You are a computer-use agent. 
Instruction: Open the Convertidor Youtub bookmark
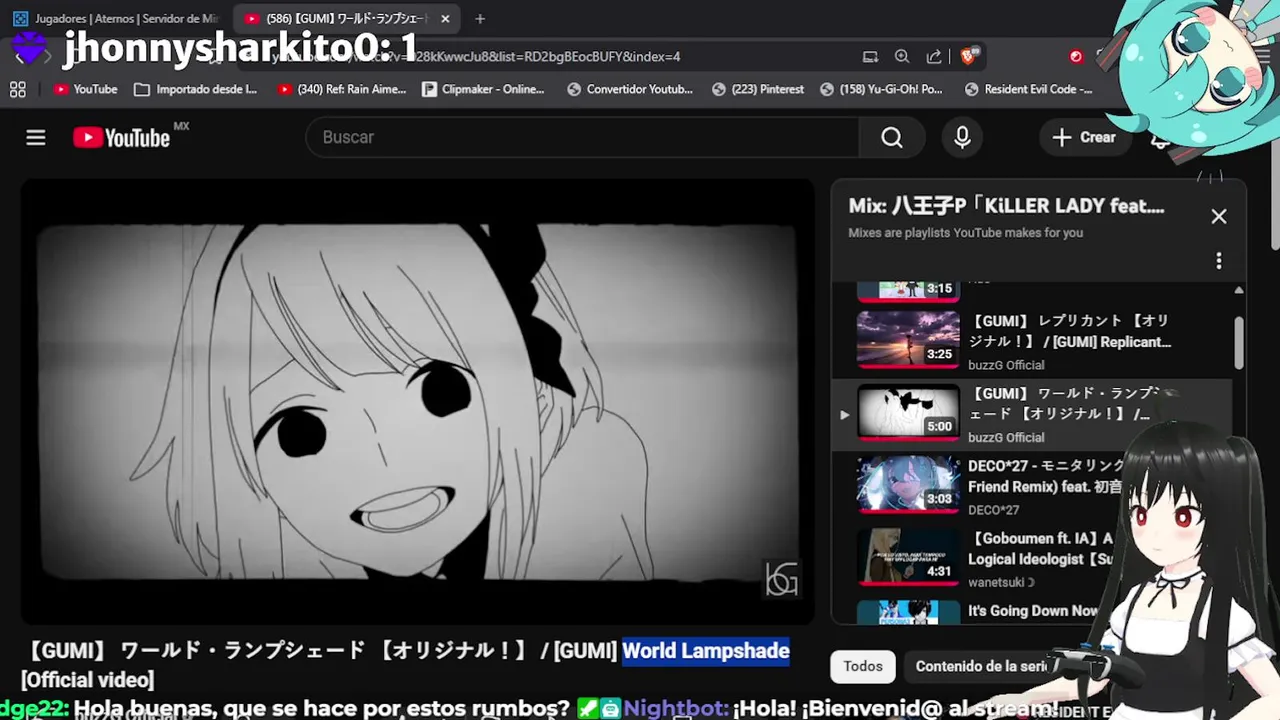[x=630, y=90]
